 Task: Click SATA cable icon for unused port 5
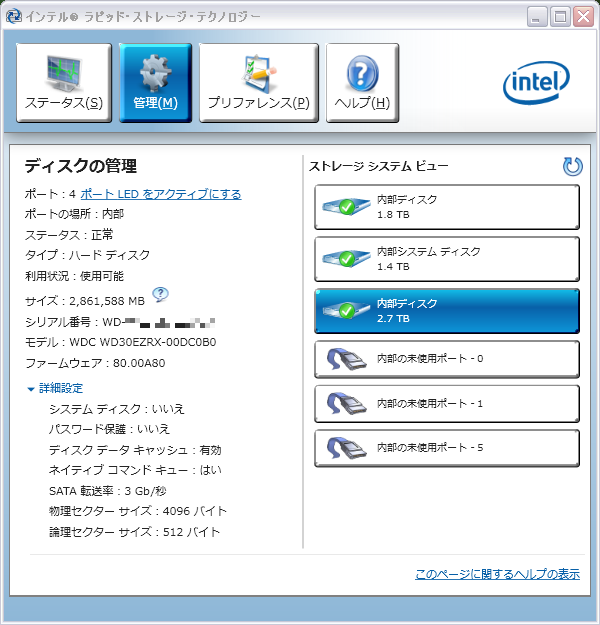[x=346, y=448]
